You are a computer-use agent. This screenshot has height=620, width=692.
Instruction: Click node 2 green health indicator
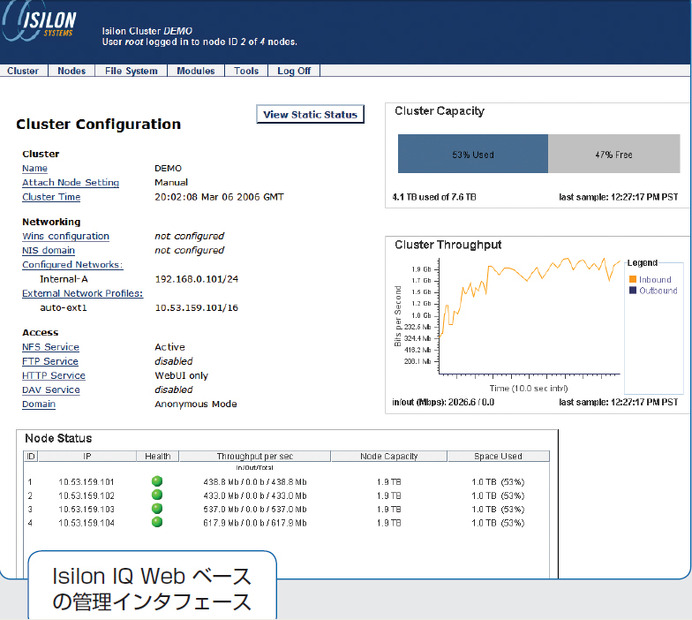[x=157, y=495]
